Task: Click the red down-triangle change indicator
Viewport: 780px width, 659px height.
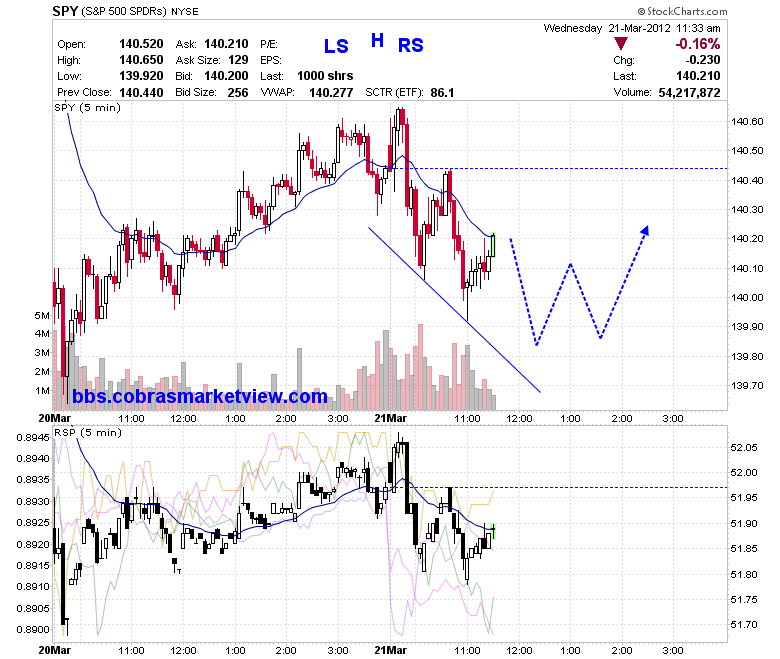Action: 620,44
